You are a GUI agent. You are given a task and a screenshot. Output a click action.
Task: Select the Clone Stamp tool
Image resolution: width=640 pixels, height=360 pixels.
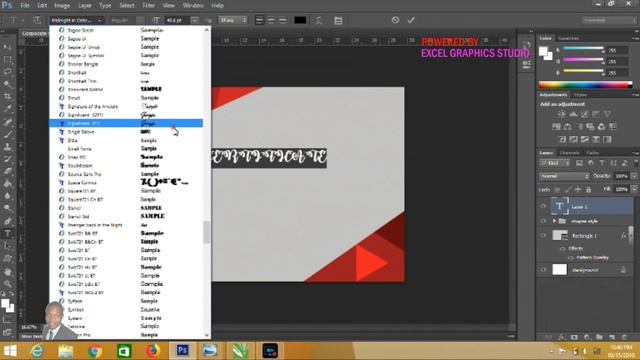point(7,146)
